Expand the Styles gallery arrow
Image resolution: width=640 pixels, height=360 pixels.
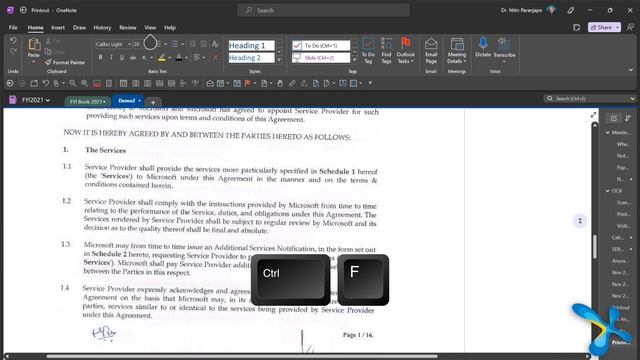pos(279,60)
